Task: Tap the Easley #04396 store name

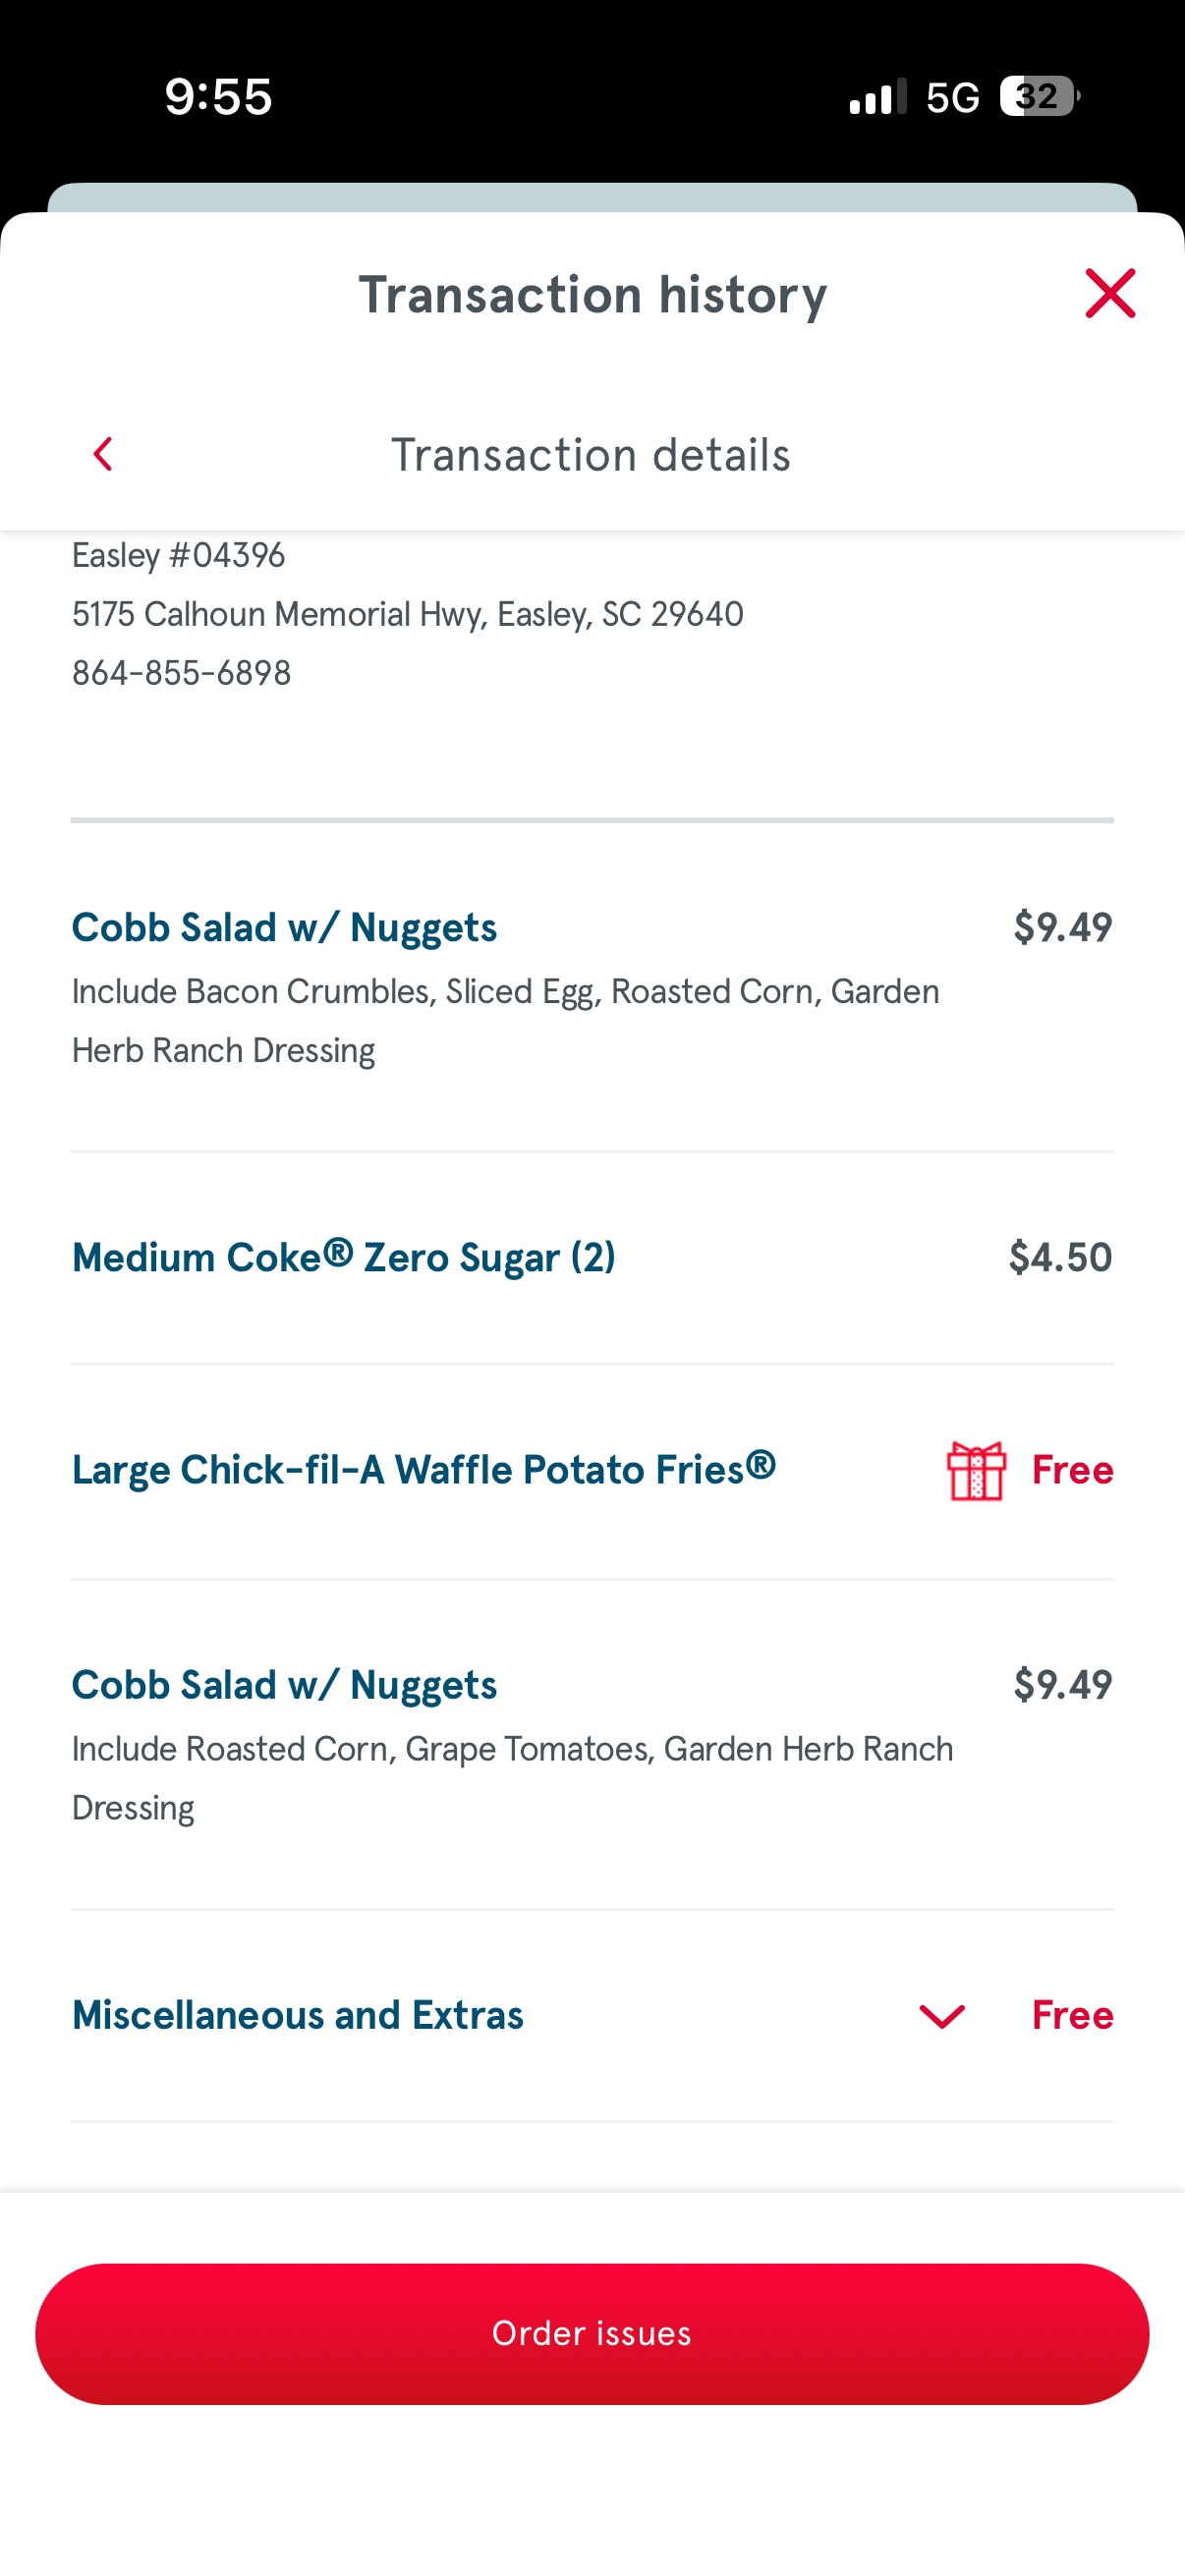Action: [179, 555]
